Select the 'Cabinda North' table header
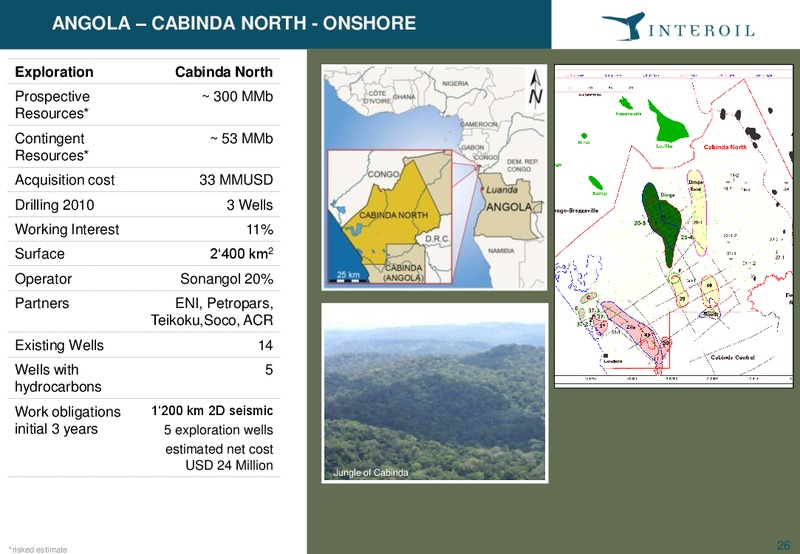This screenshot has width=800, height=554. [x=224, y=72]
